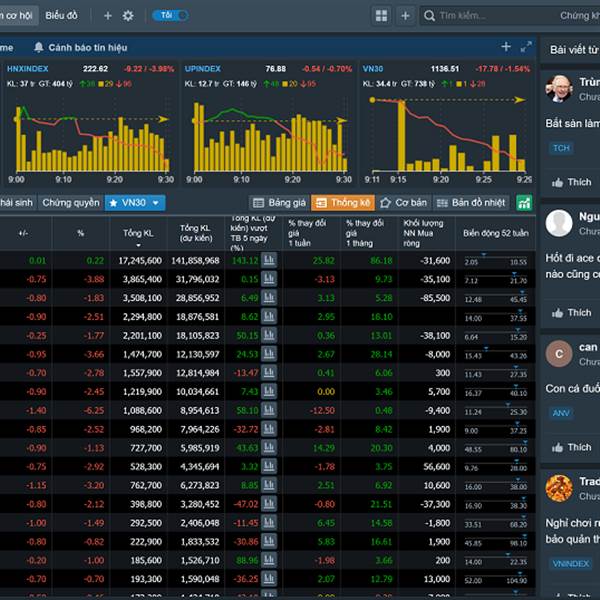Image resolution: width=600 pixels, height=600 pixels.
Task: Click the bell alert icon
Action: [x=39, y=47]
